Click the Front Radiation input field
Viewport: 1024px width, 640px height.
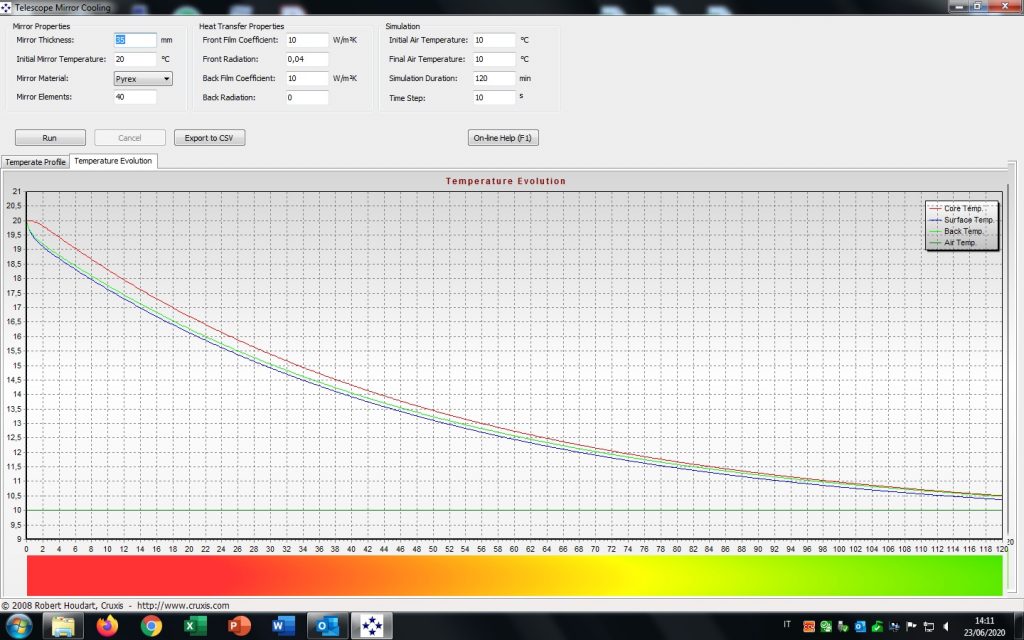click(x=307, y=59)
